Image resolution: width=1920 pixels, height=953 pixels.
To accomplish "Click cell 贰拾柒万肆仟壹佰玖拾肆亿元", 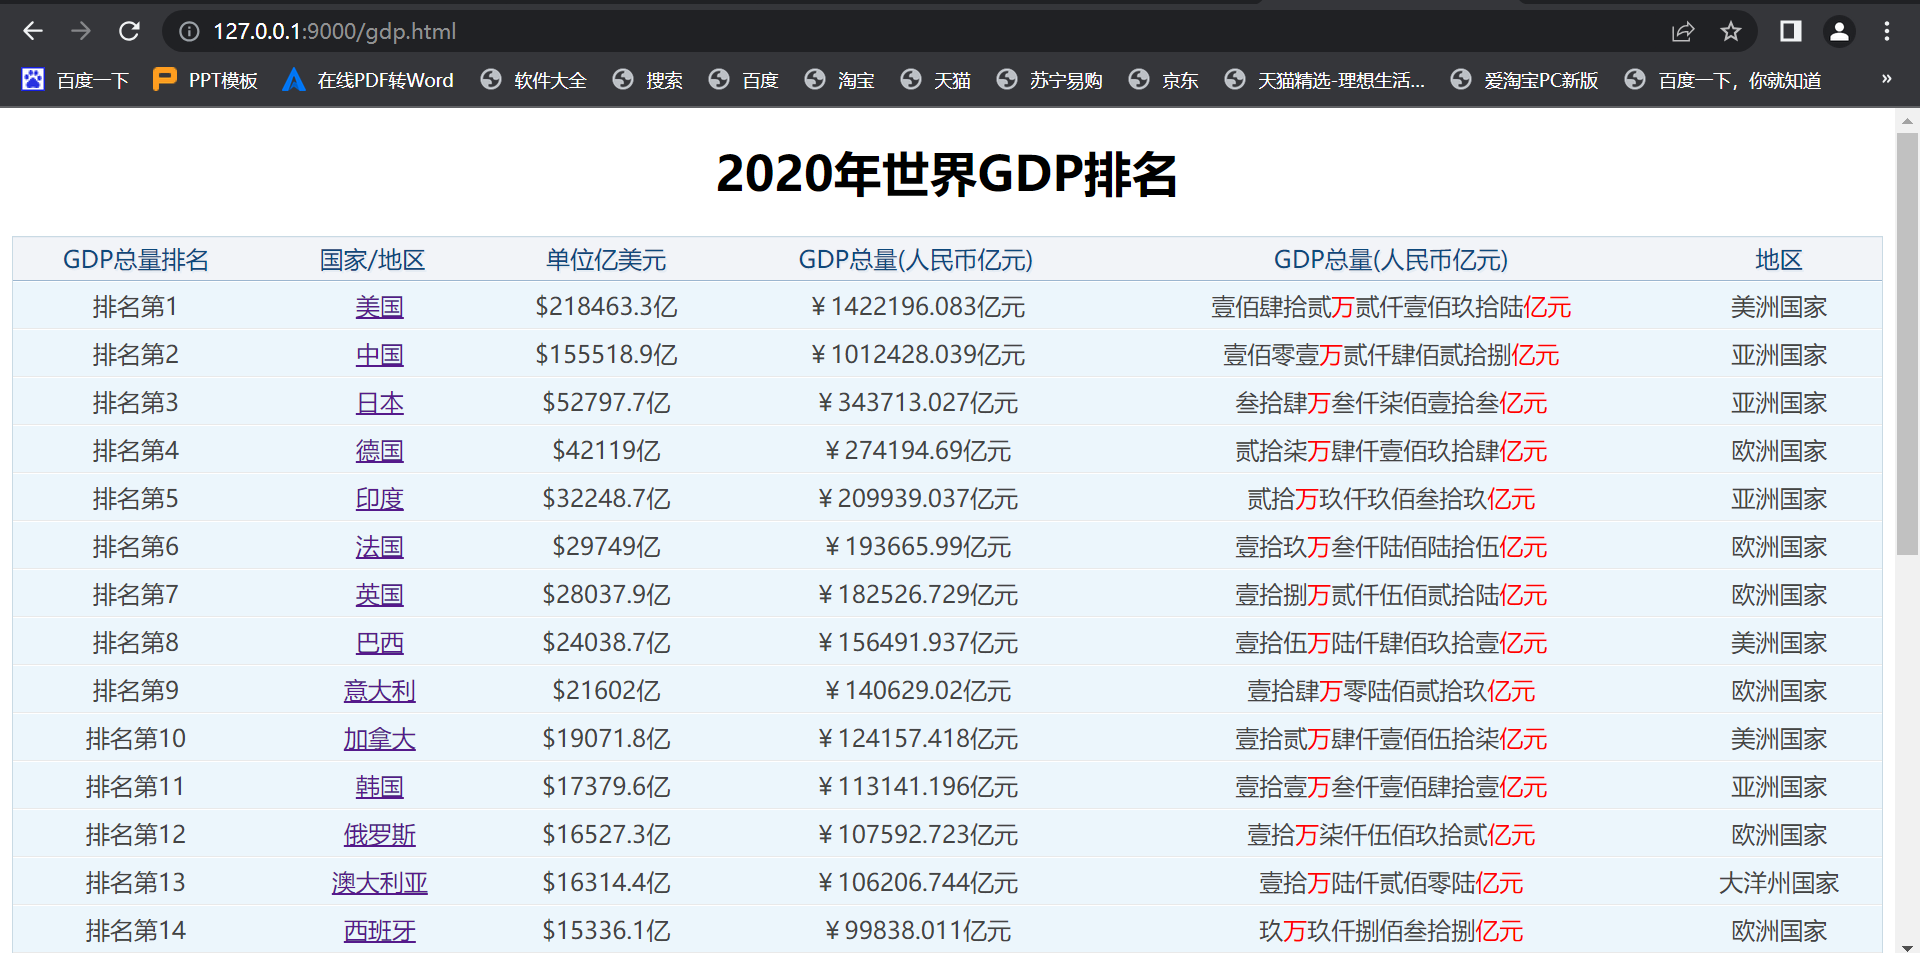I will click(x=1391, y=451).
